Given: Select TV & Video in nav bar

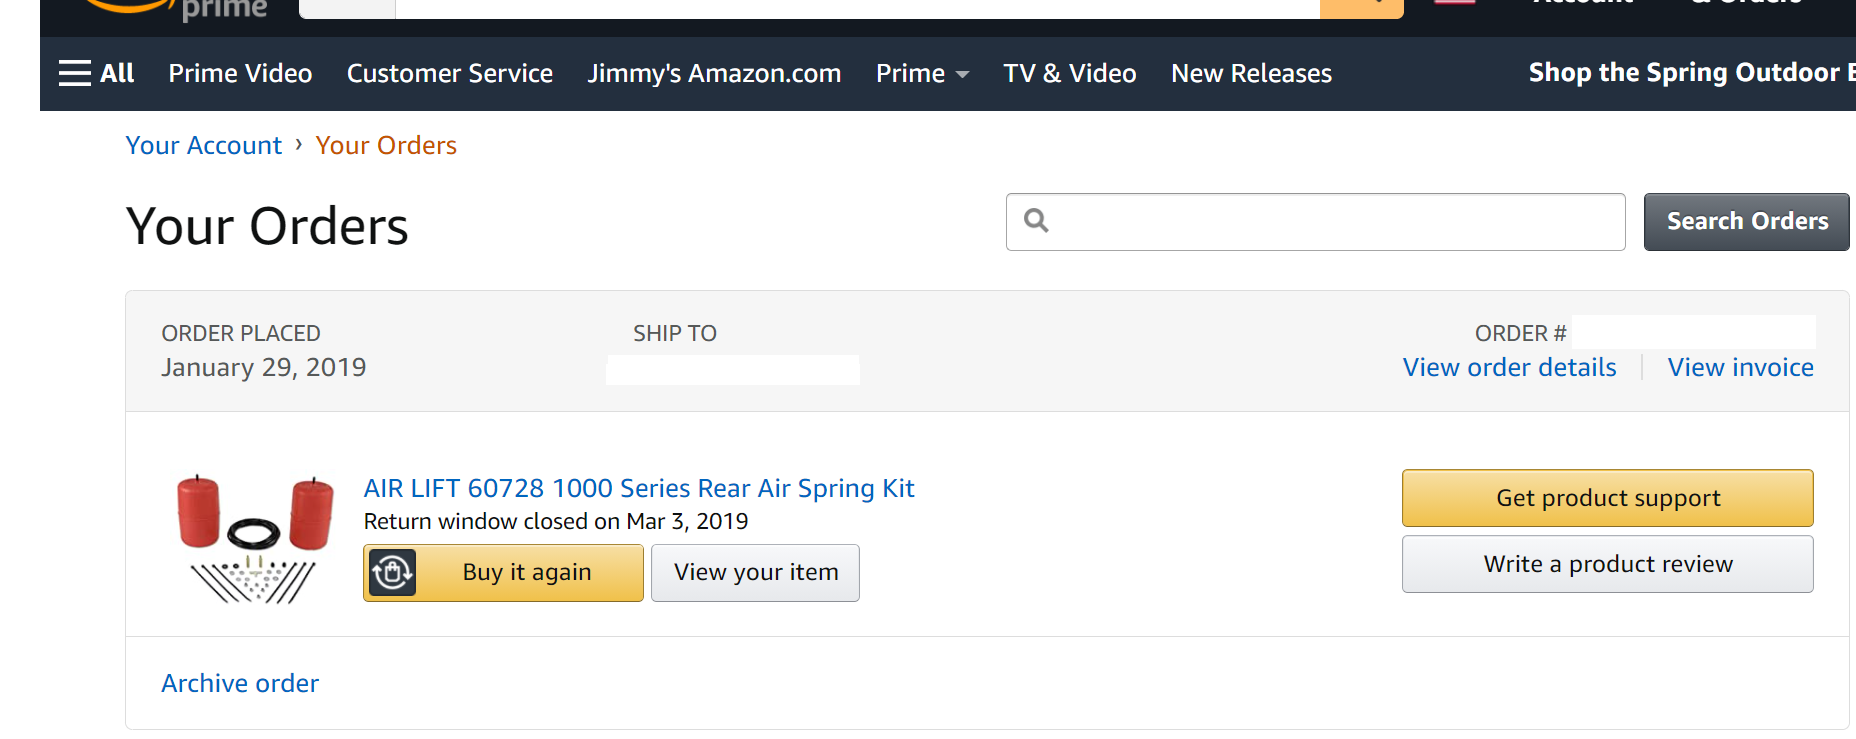Looking at the screenshot, I should [x=1069, y=73].
